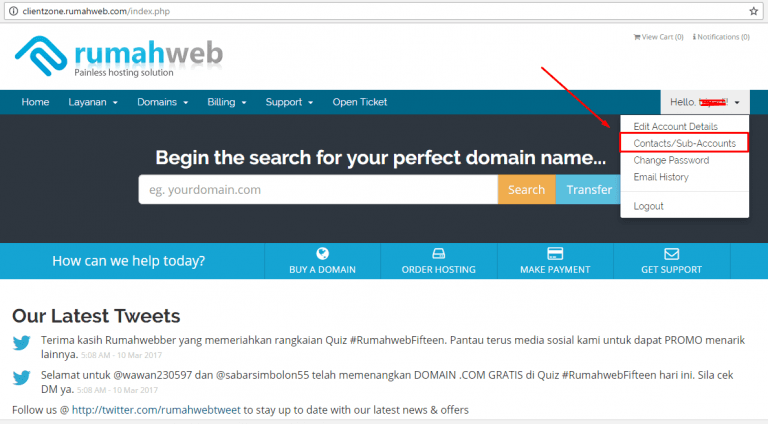Click the 'Begin the search for your perfect domain name' heading

[381, 158]
